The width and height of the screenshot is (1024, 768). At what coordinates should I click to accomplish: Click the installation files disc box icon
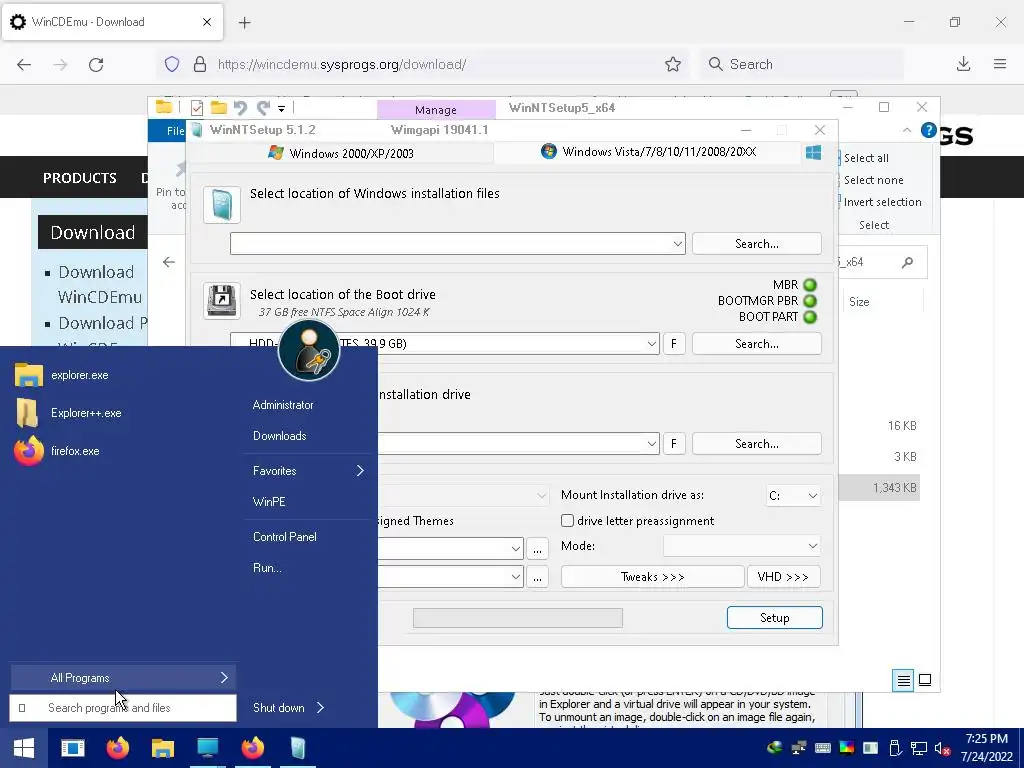pos(222,205)
